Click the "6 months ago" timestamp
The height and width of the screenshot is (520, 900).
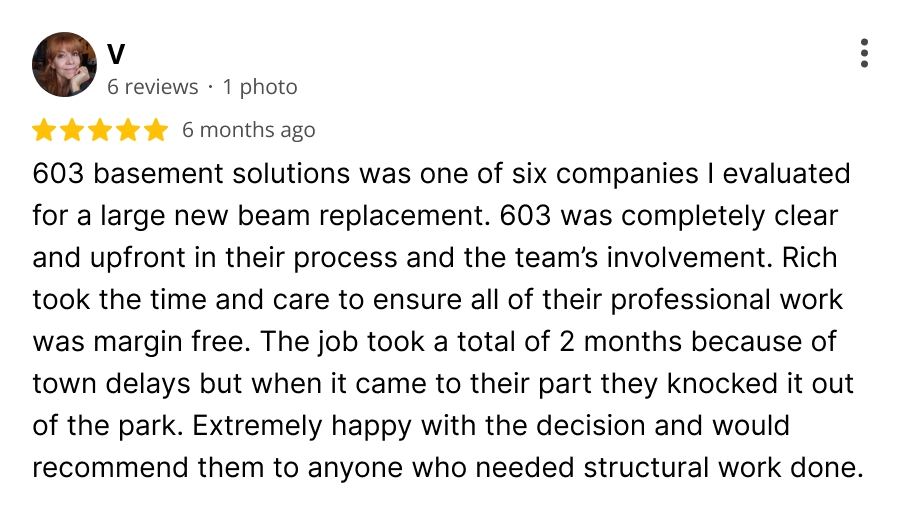tap(249, 130)
